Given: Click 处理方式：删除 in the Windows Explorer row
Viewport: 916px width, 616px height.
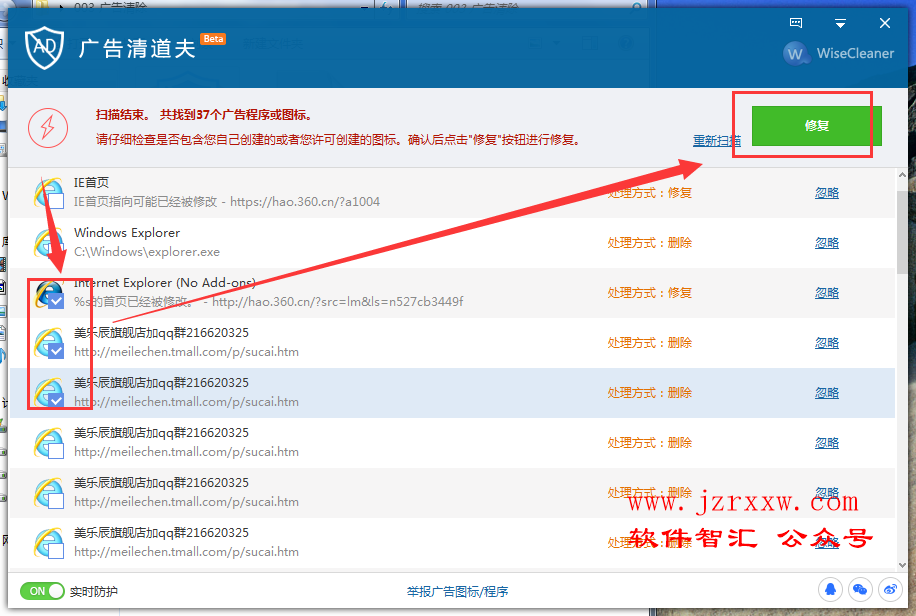Looking at the screenshot, I should 650,243.
